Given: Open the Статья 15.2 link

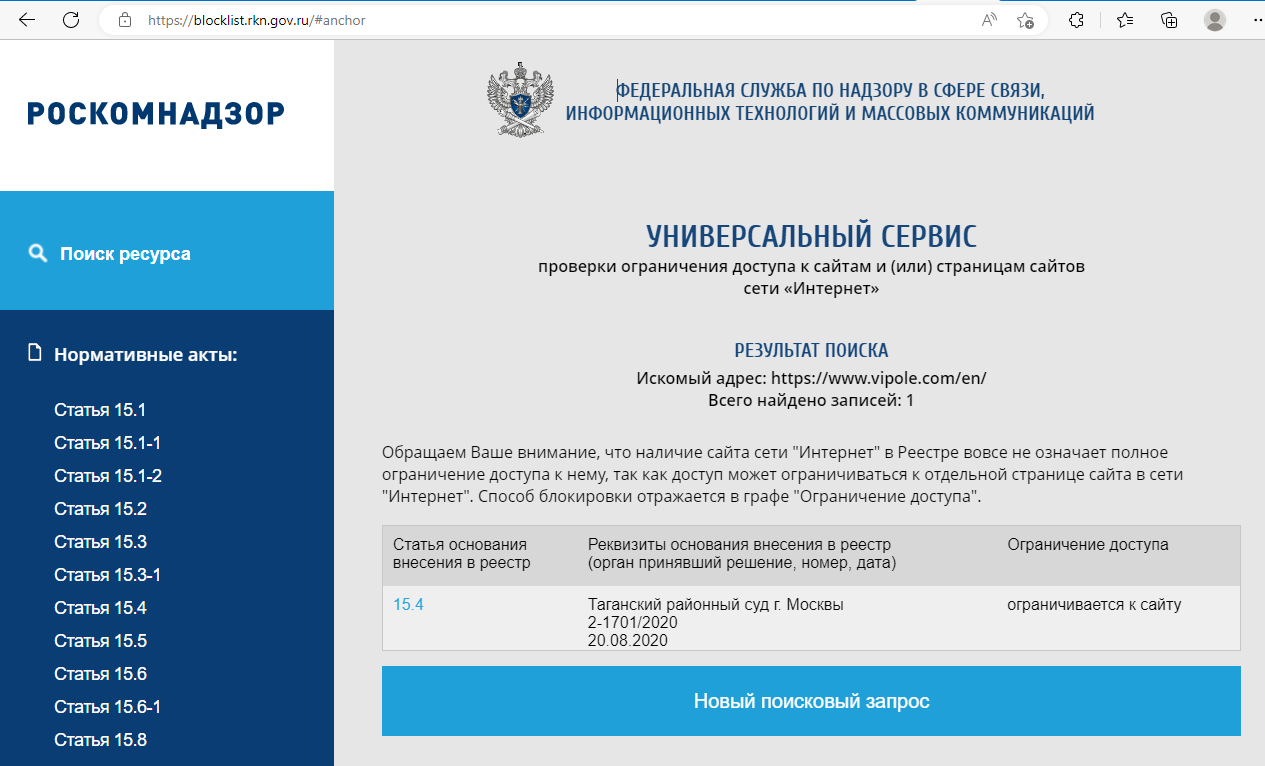Looking at the screenshot, I should point(100,509).
